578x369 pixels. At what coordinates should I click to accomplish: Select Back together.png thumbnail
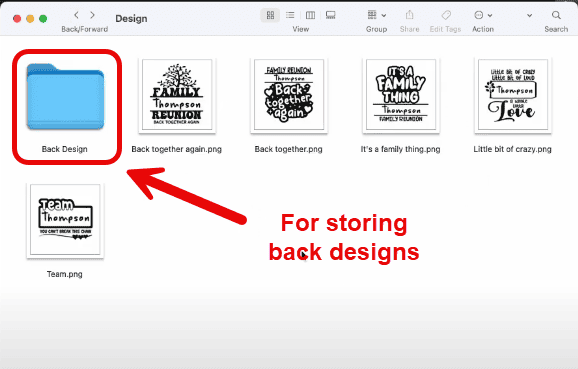[x=289, y=95]
